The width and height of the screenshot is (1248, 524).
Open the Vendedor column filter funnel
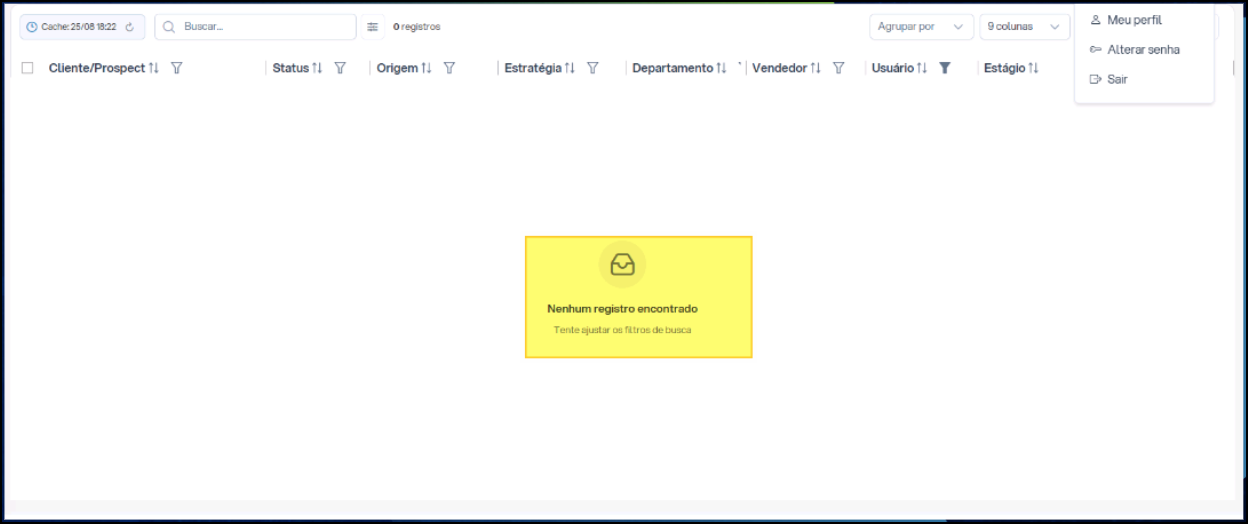click(839, 68)
